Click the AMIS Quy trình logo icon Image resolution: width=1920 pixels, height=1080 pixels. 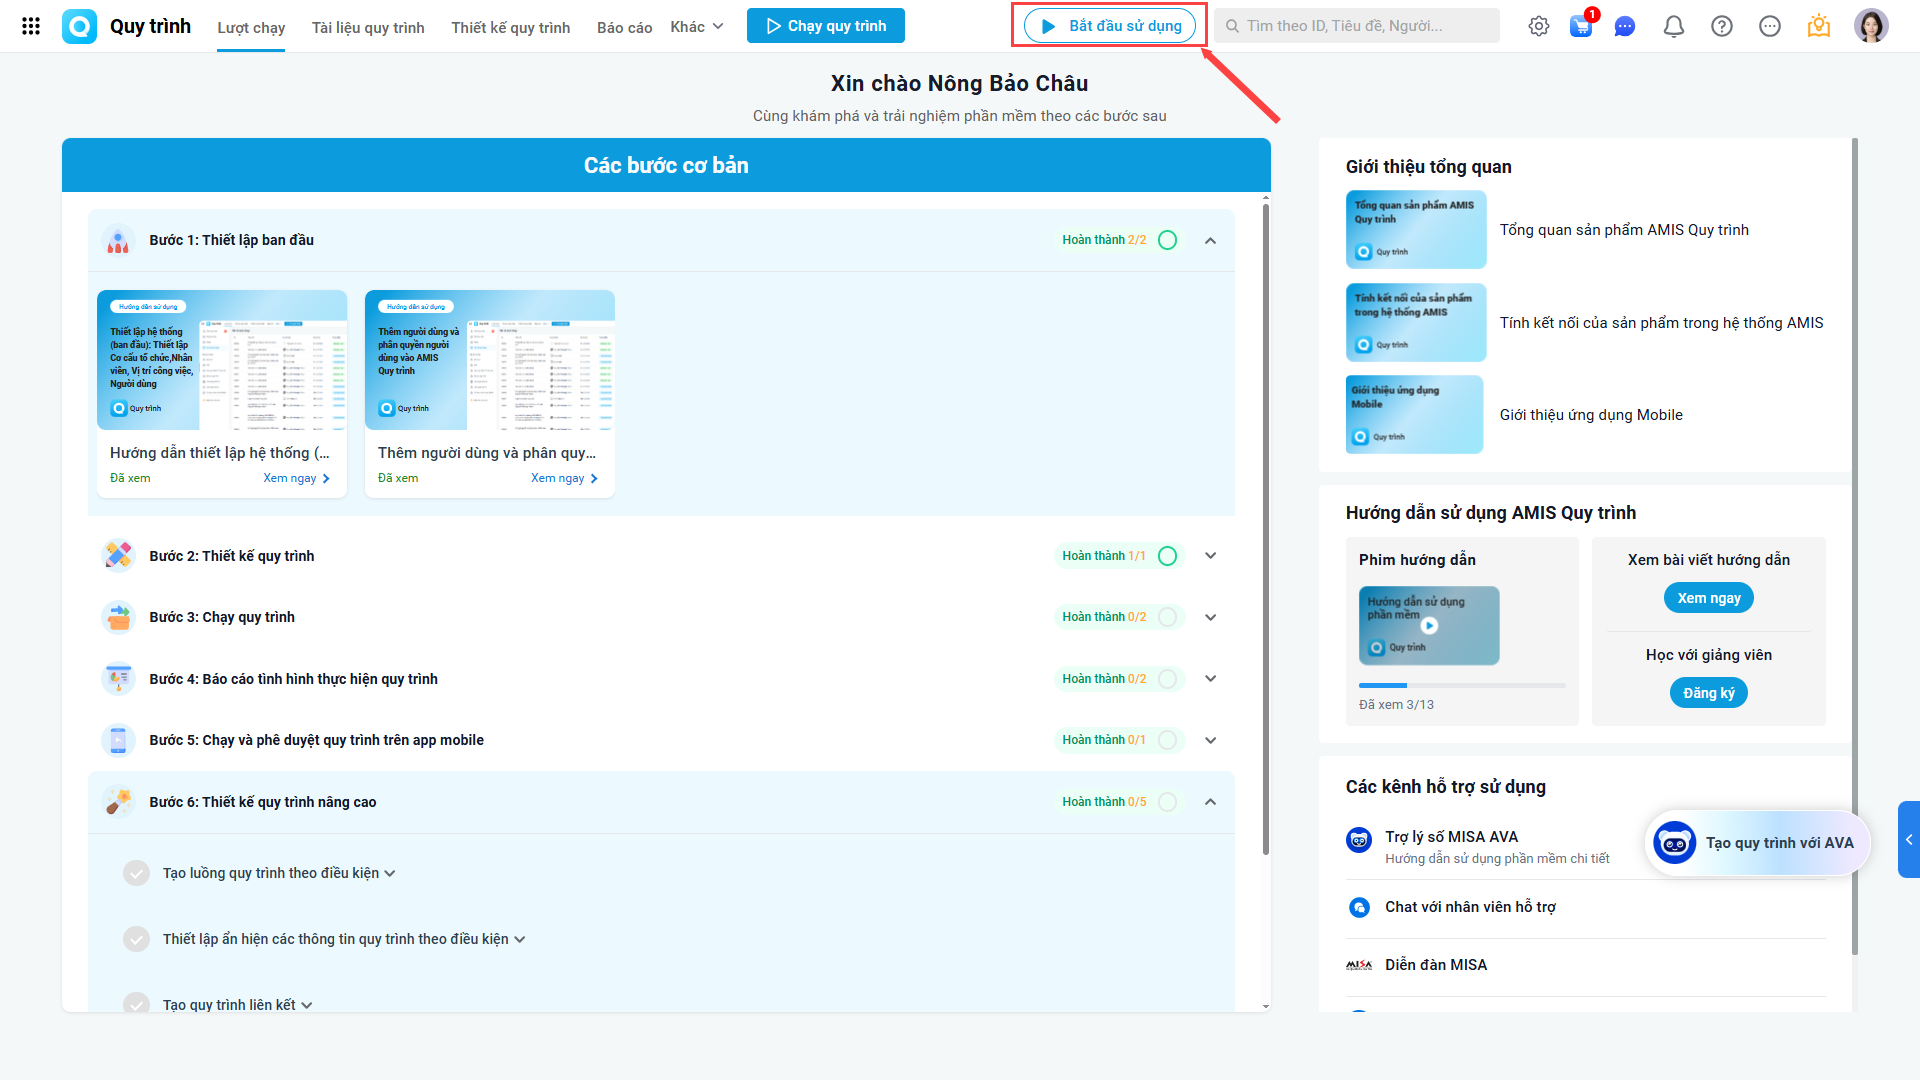[80, 26]
